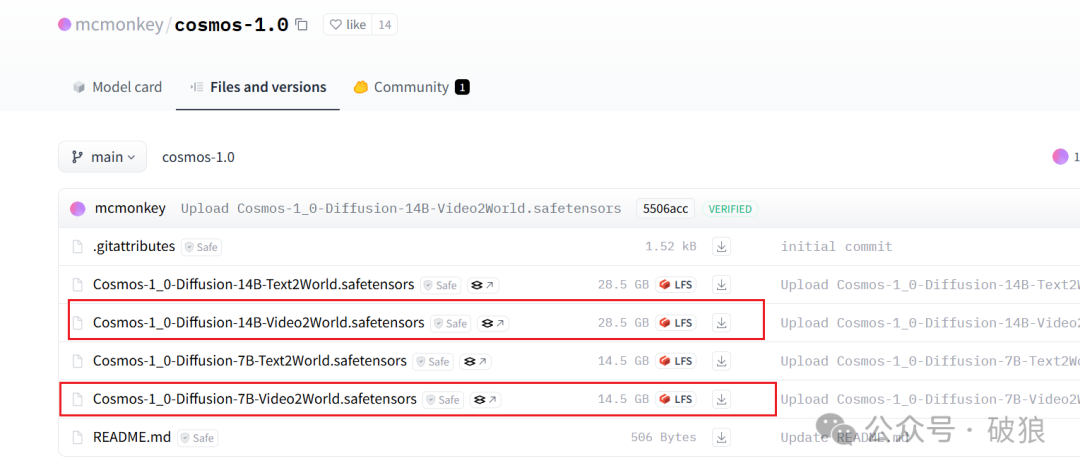Click the VERIFIED commit badge
The width and height of the screenshot is (1080, 473).
(x=730, y=209)
